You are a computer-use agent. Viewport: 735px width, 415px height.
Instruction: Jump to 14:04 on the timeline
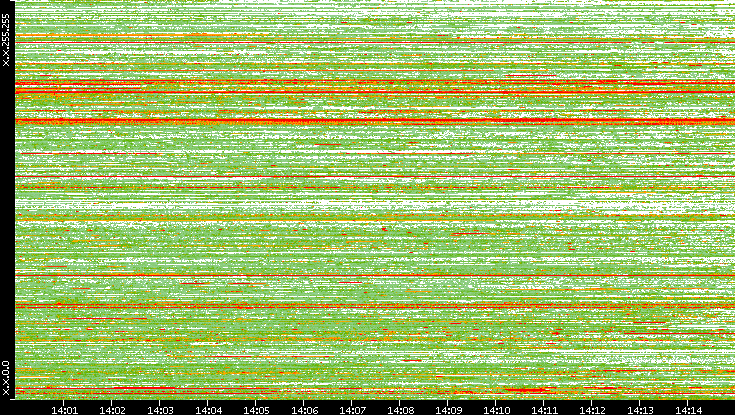209,409
